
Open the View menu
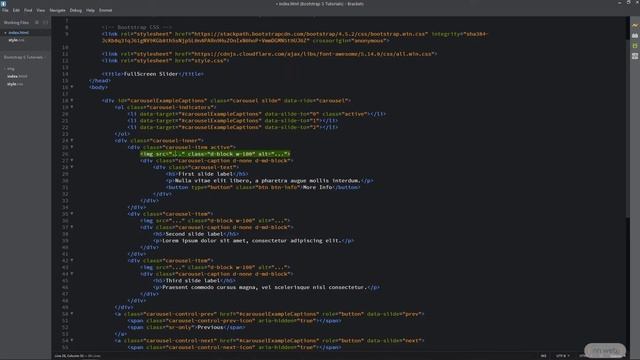(41, 10)
